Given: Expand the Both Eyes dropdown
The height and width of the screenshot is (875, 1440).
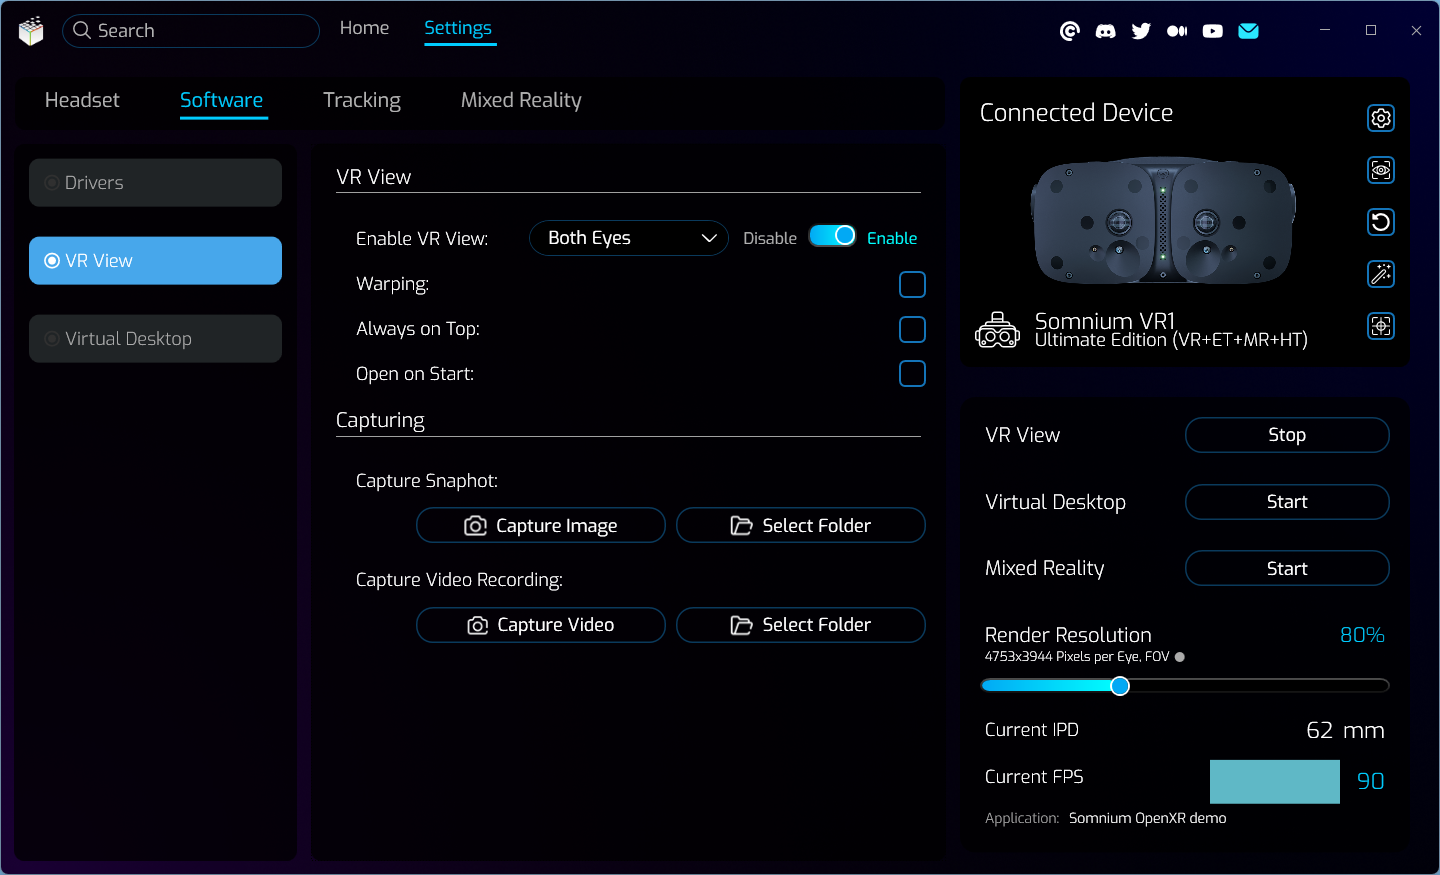Looking at the screenshot, I should (628, 238).
